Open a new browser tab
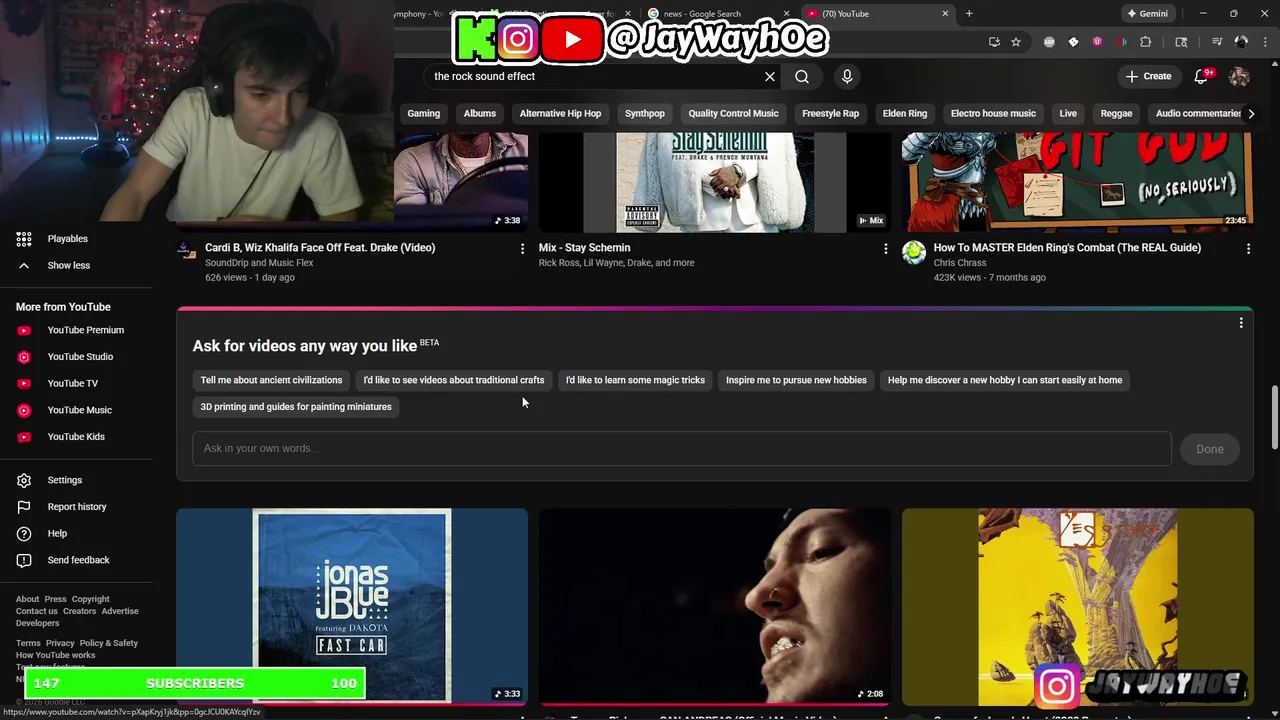This screenshot has width=1280, height=720. (x=969, y=14)
